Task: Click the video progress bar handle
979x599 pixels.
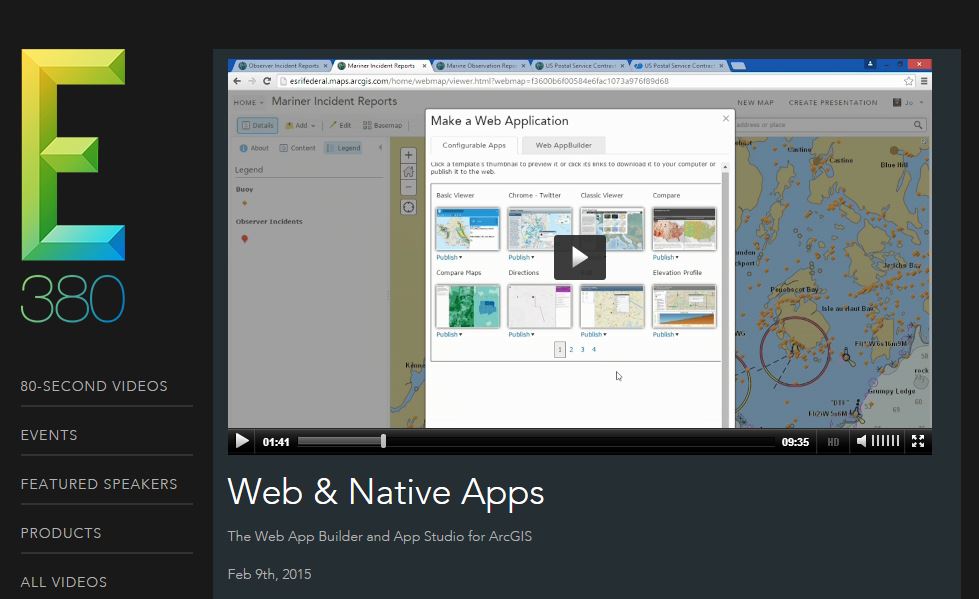Action: [x=383, y=441]
